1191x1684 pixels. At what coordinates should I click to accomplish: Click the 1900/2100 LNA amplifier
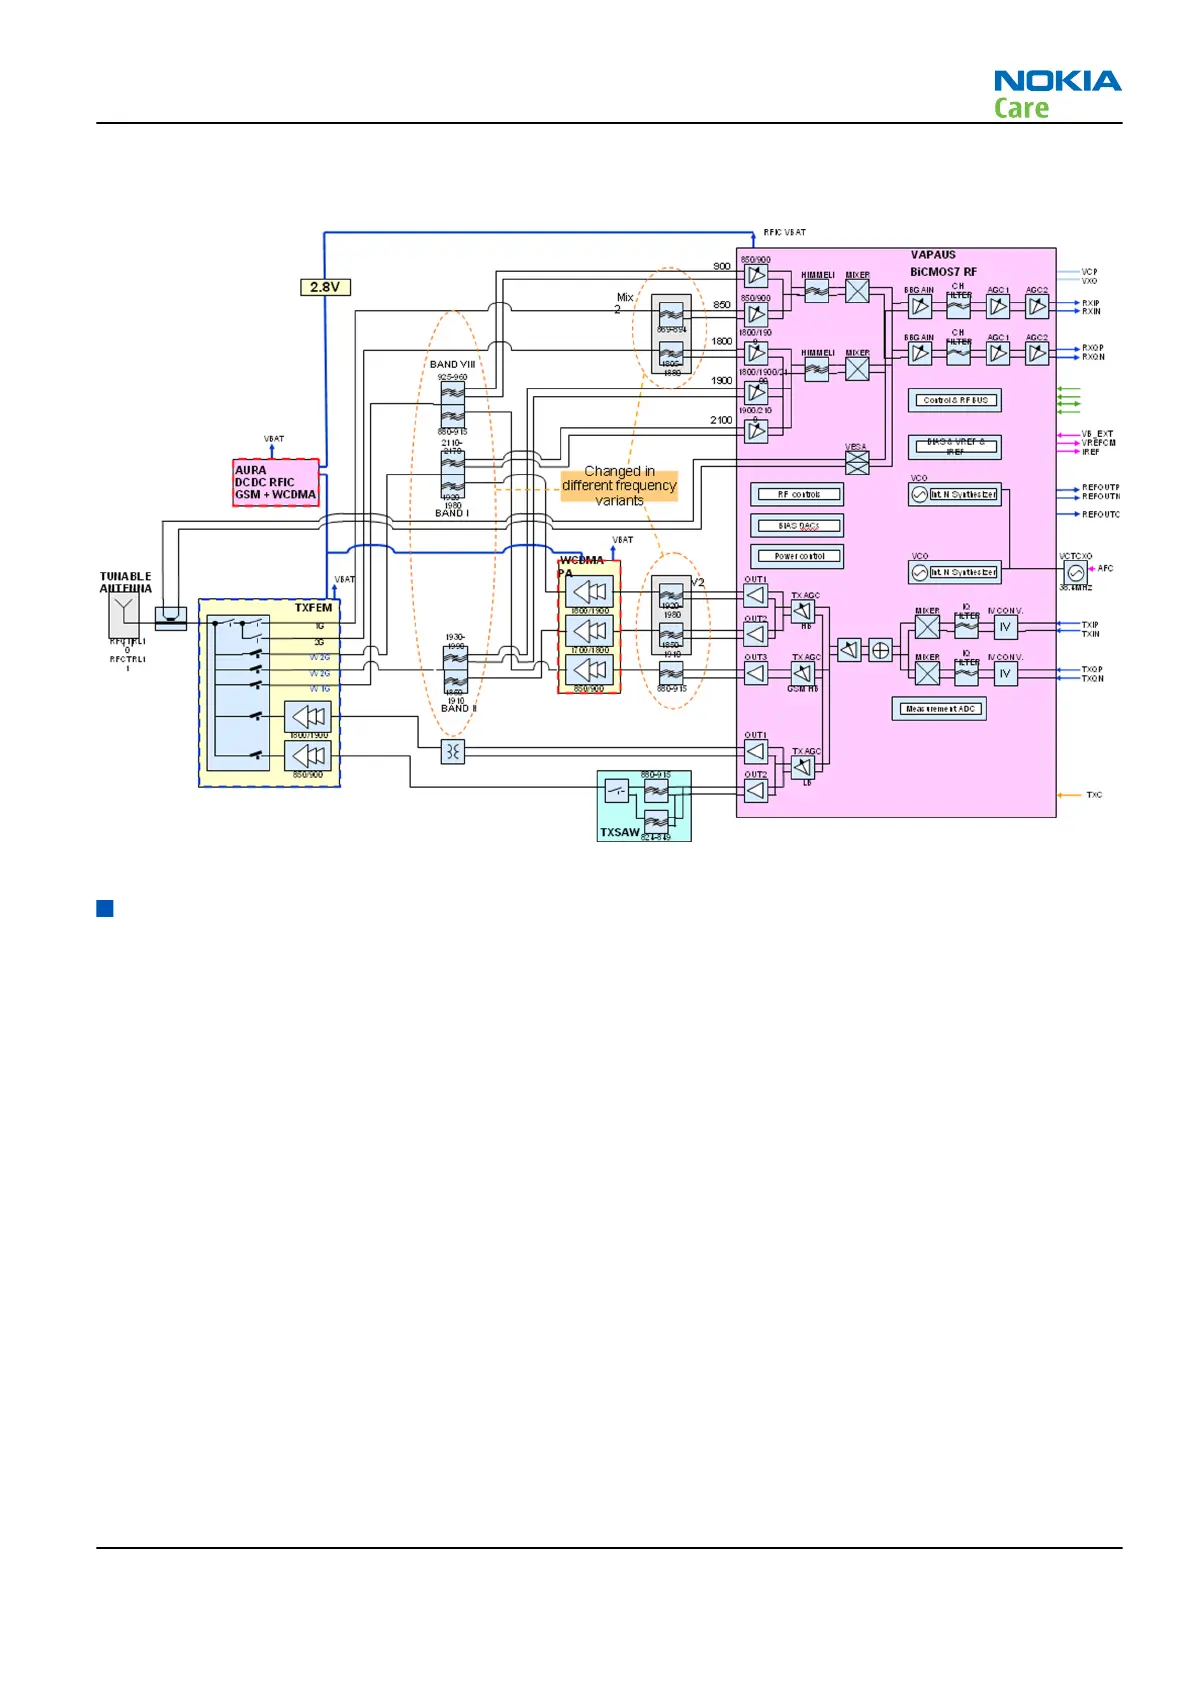point(756,431)
